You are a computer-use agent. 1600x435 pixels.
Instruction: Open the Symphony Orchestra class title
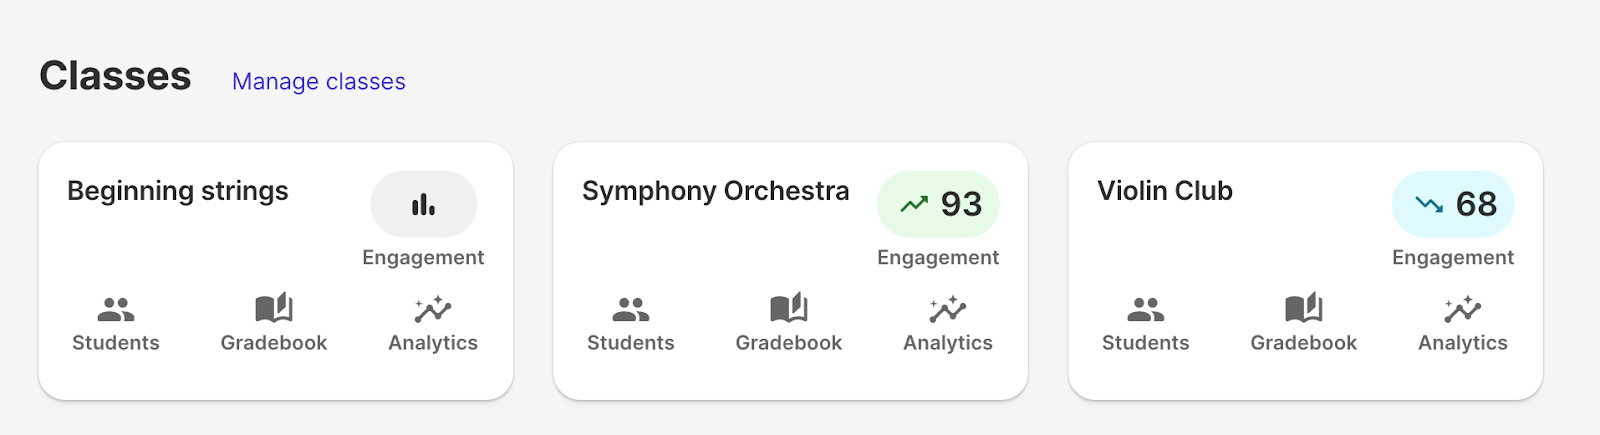(716, 191)
